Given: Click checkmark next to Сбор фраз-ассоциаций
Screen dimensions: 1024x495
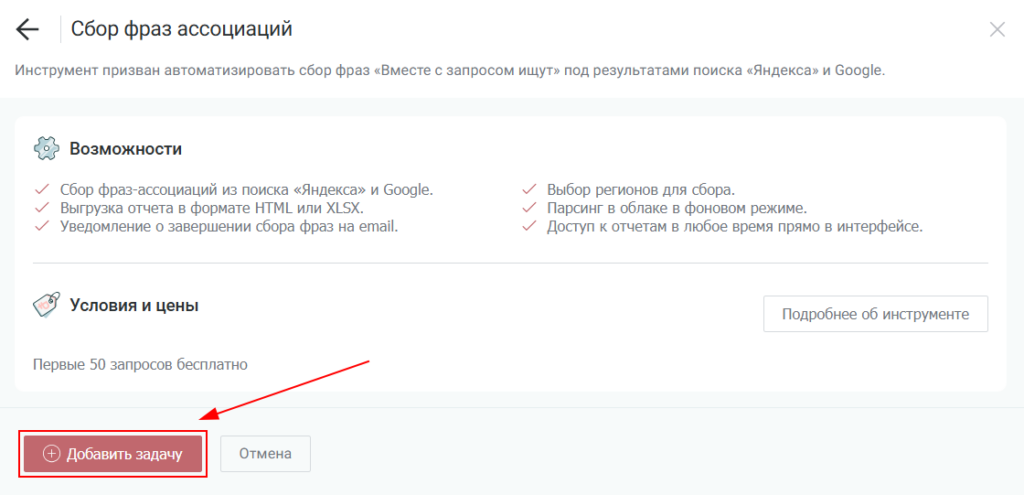Looking at the screenshot, I should [42, 189].
